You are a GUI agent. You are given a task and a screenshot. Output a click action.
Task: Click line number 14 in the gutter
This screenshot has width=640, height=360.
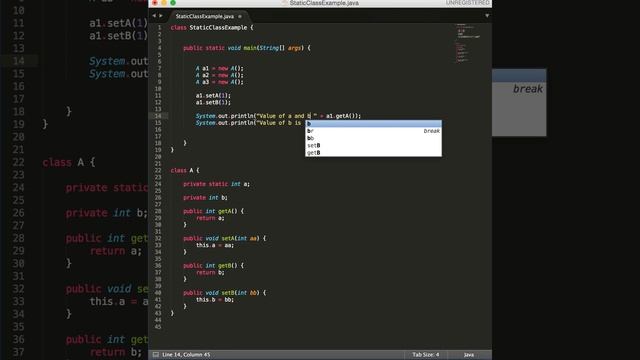(x=158, y=116)
